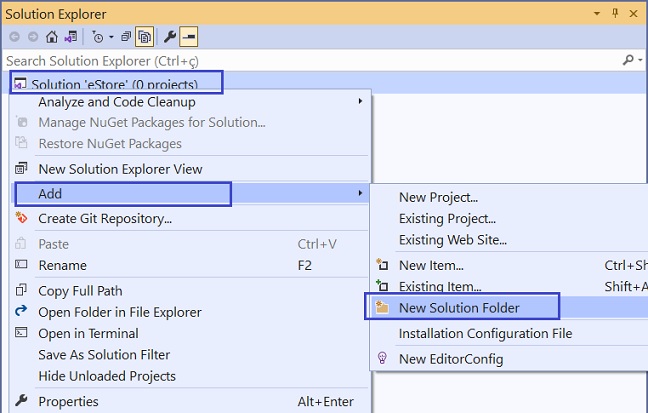
Task: Select the Solution 'eStore' tree node
Action: pyautogui.click(x=113, y=84)
